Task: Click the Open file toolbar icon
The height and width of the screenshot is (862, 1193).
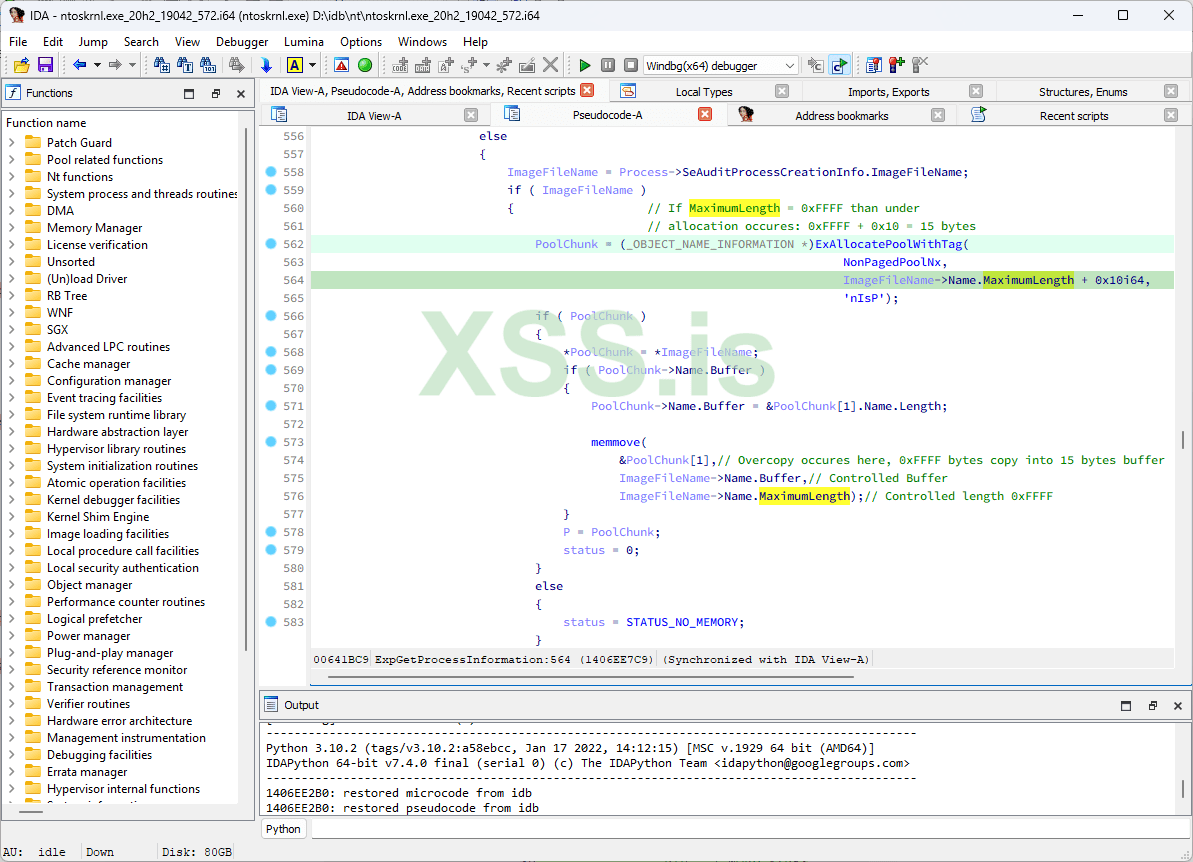Action: (x=21, y=65)
